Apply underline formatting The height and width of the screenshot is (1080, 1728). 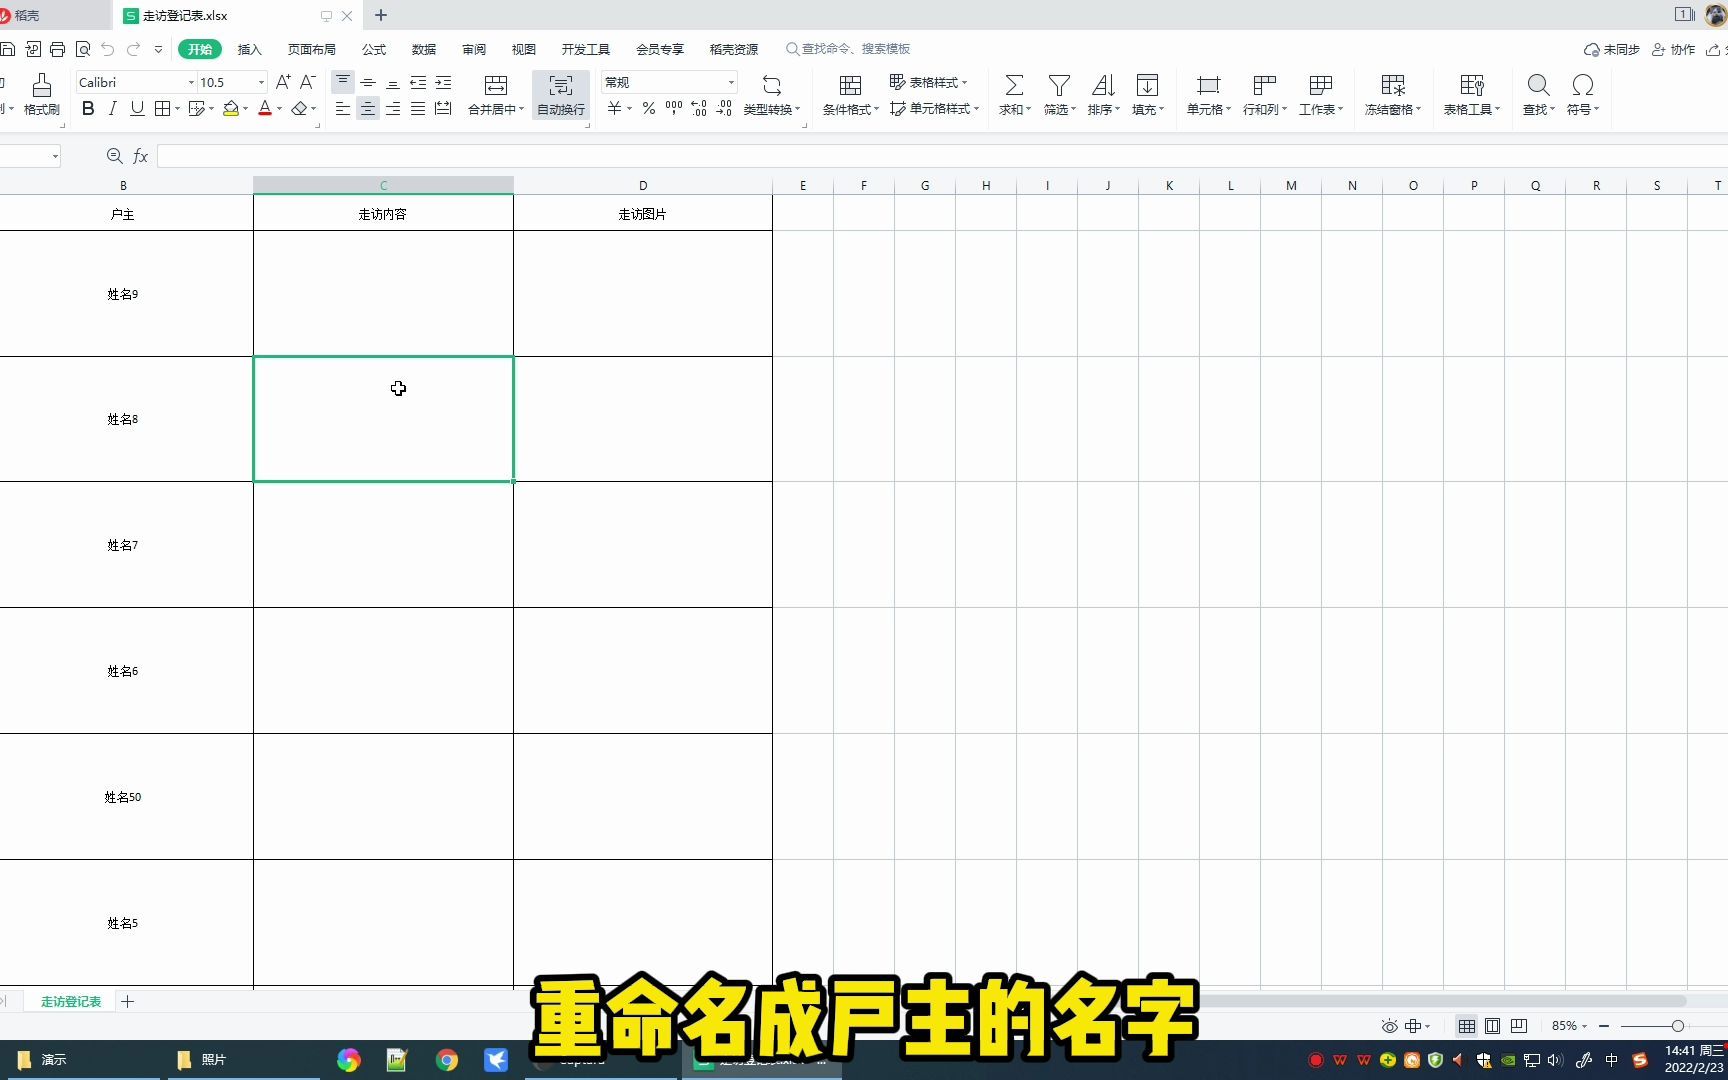136,109
